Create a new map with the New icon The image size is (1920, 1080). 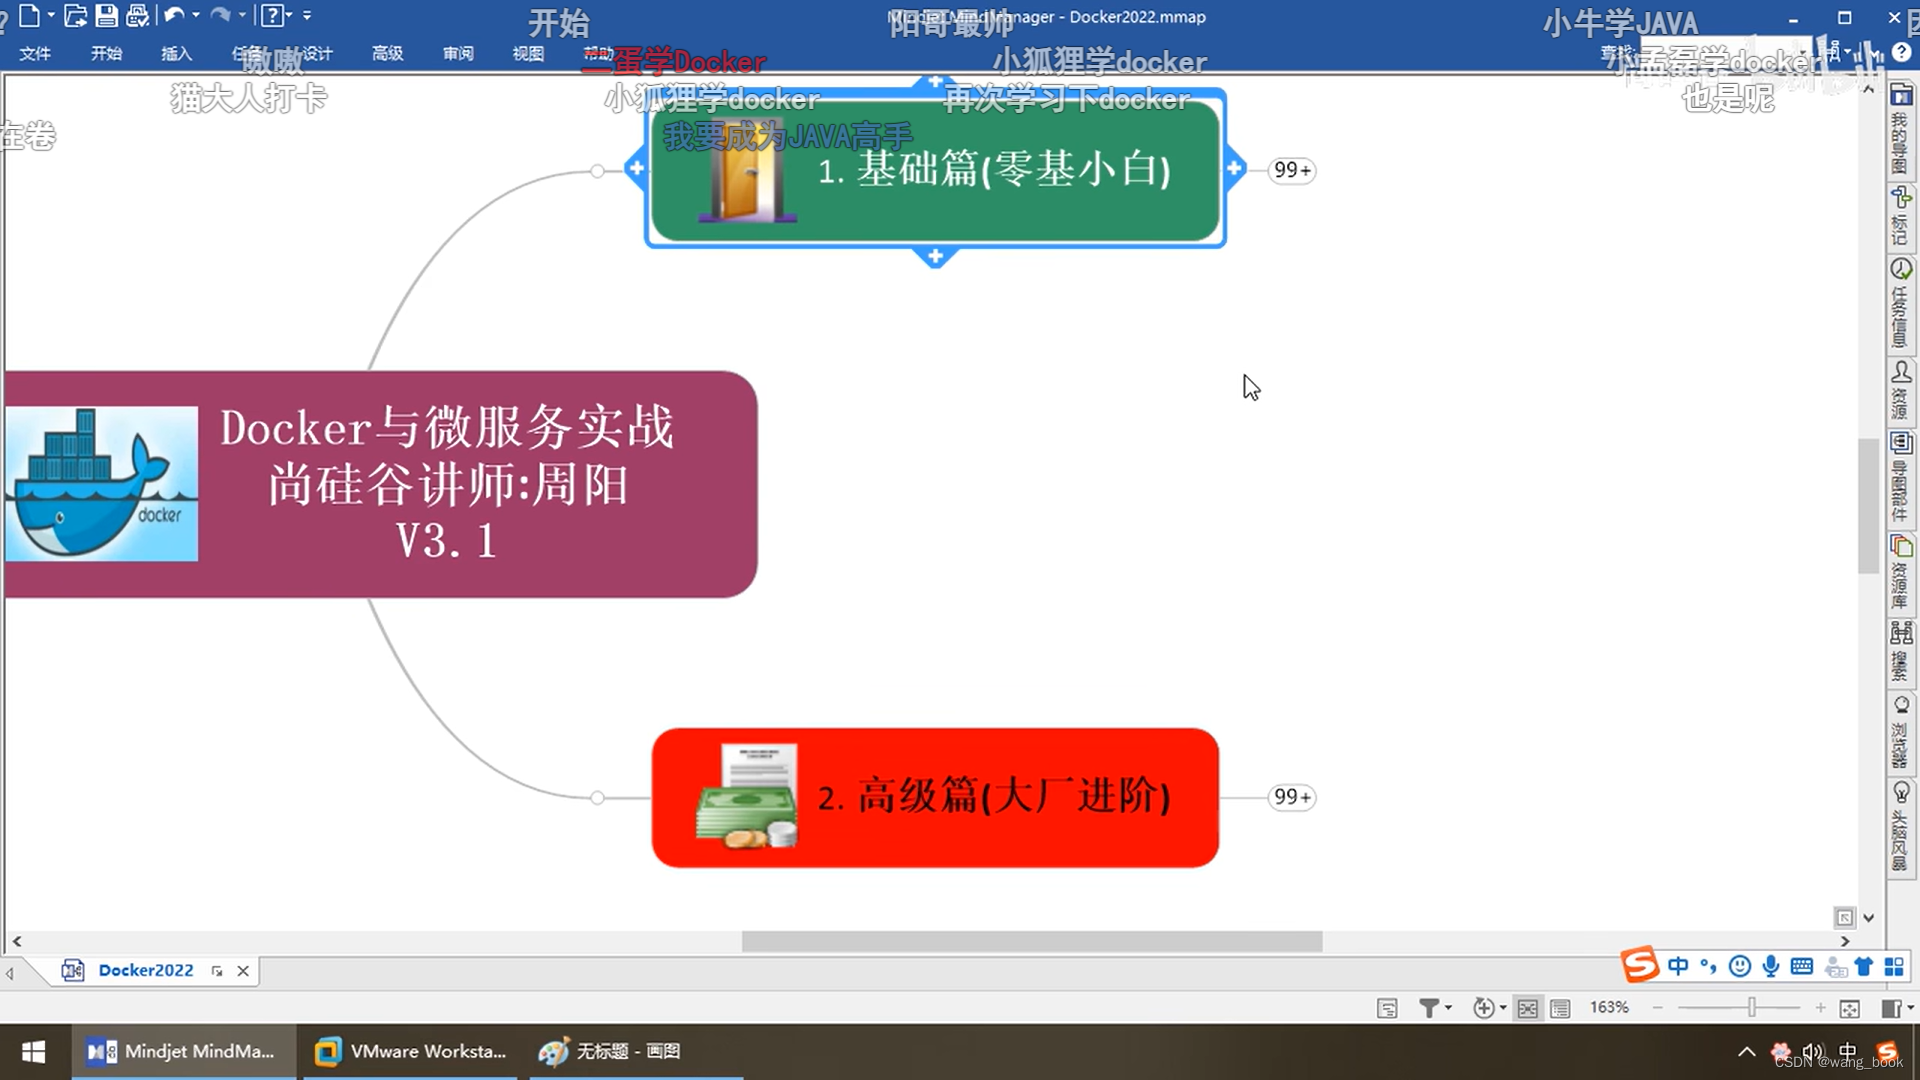(30, 15)
